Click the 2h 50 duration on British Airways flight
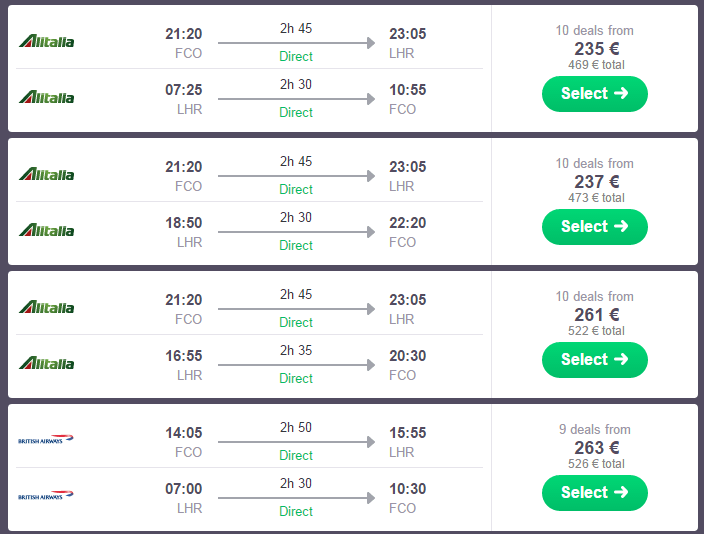 [296, 427]
